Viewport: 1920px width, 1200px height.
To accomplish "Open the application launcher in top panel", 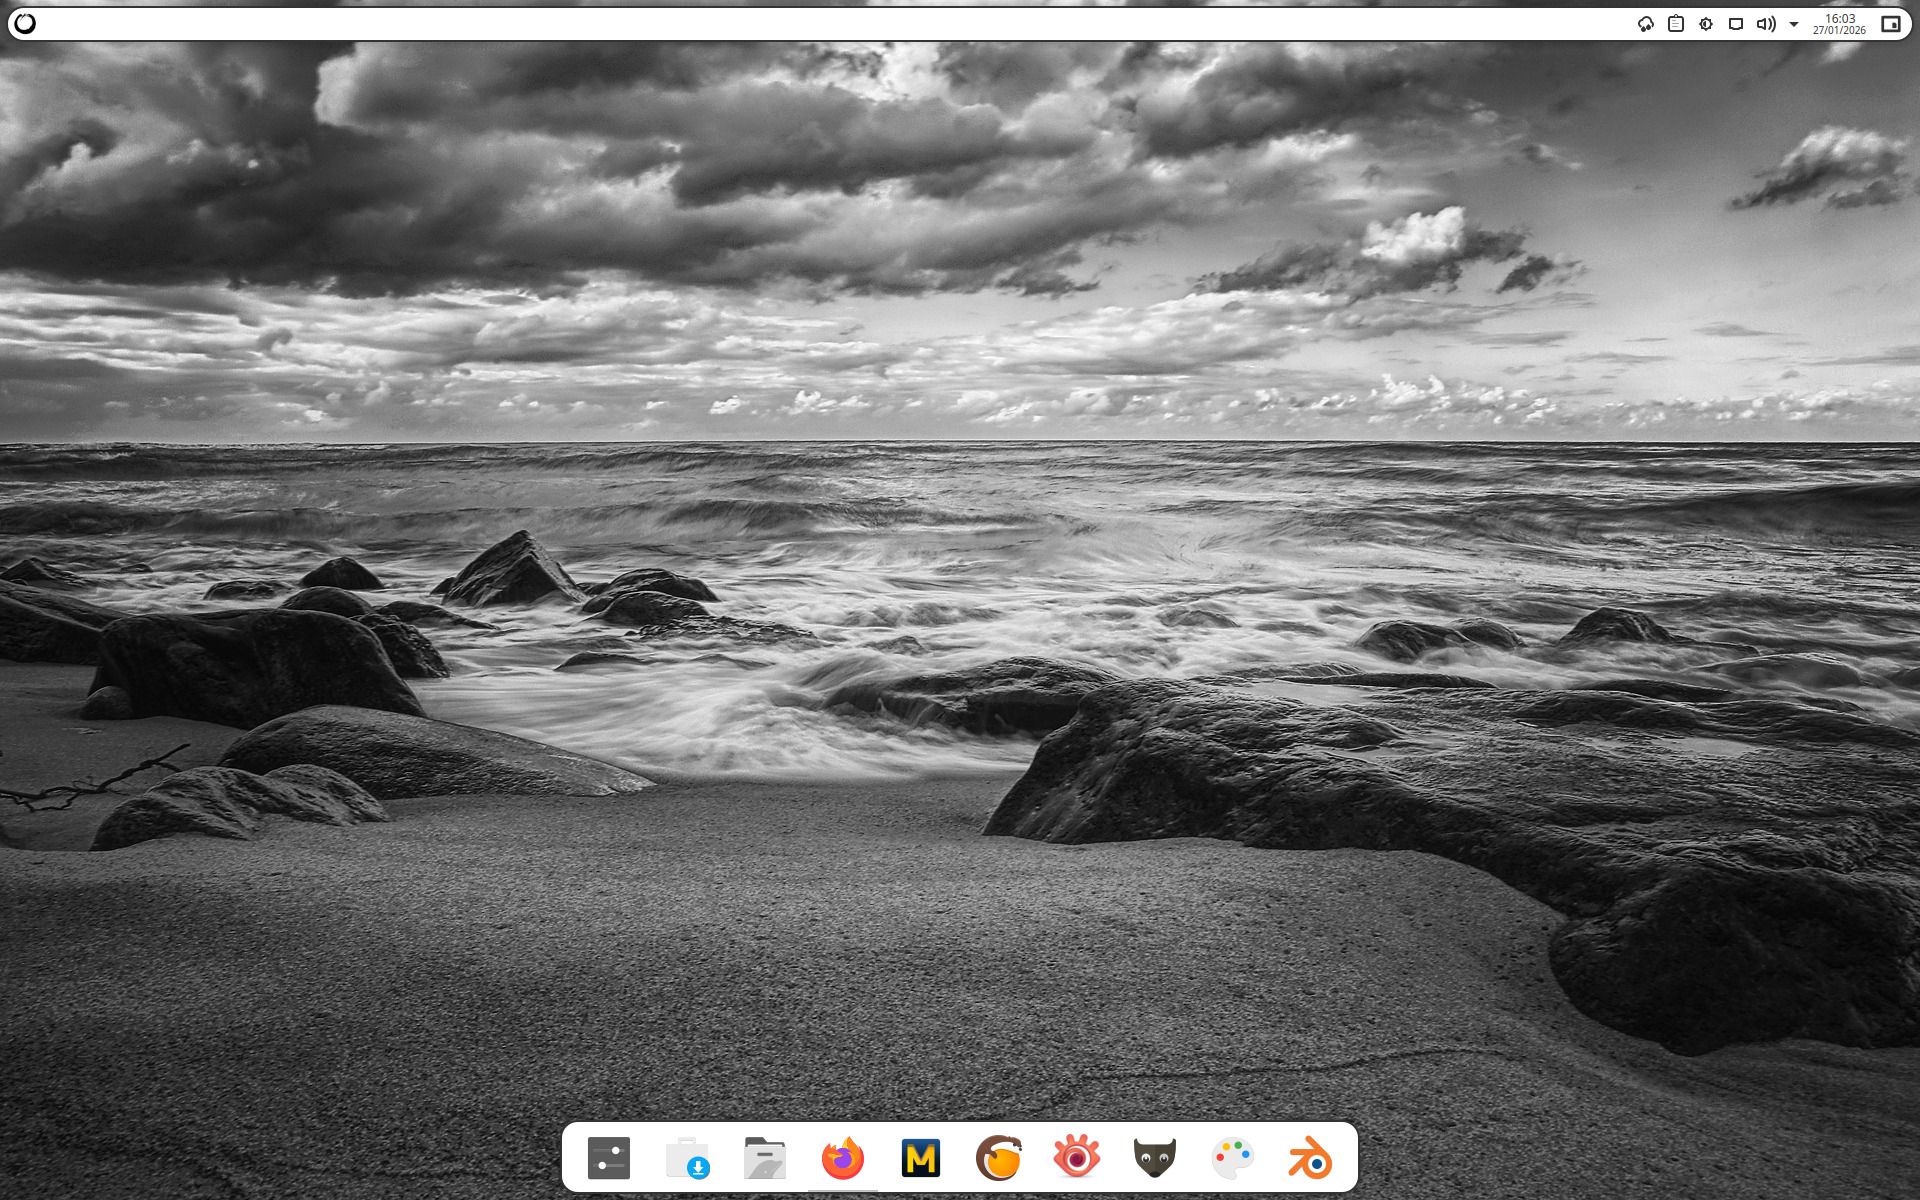I will point(25,24).
